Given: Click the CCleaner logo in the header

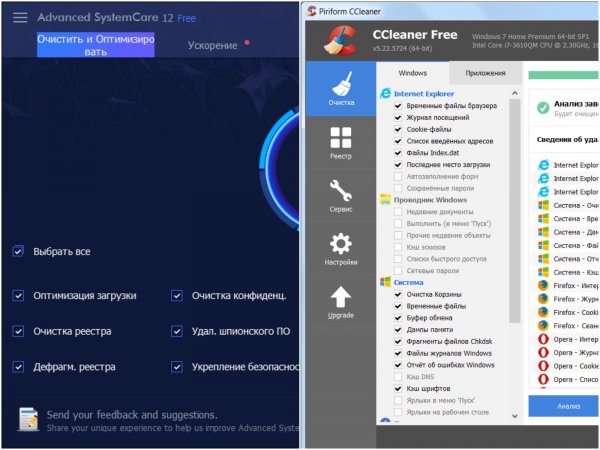Looking at the screenshot, I should tap(341, 40).
